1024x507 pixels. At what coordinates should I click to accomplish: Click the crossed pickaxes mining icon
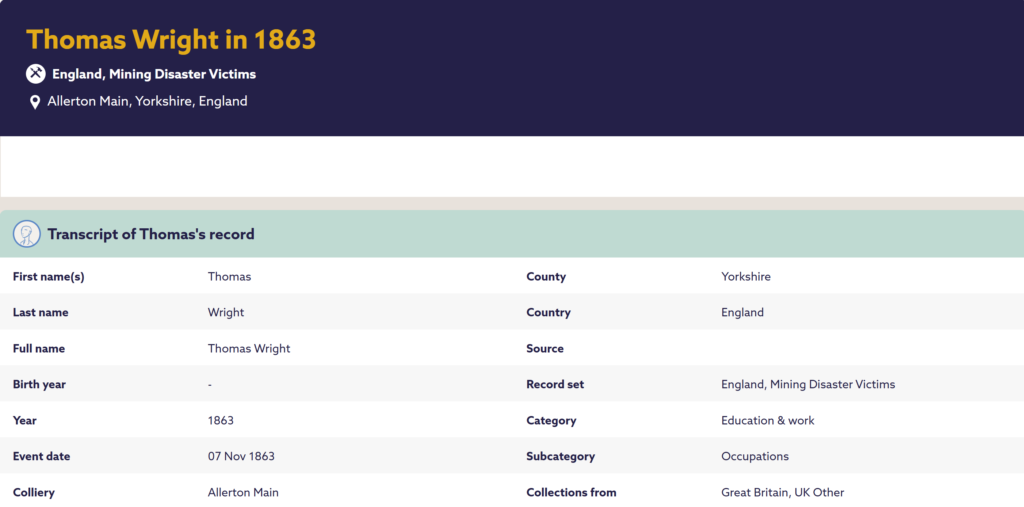pos(35,74)
